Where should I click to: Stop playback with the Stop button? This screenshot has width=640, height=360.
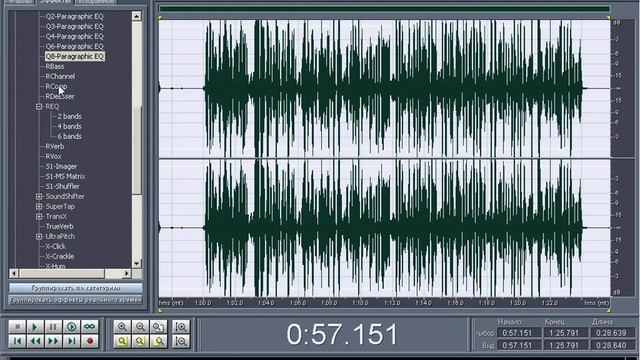coord(17,327)
